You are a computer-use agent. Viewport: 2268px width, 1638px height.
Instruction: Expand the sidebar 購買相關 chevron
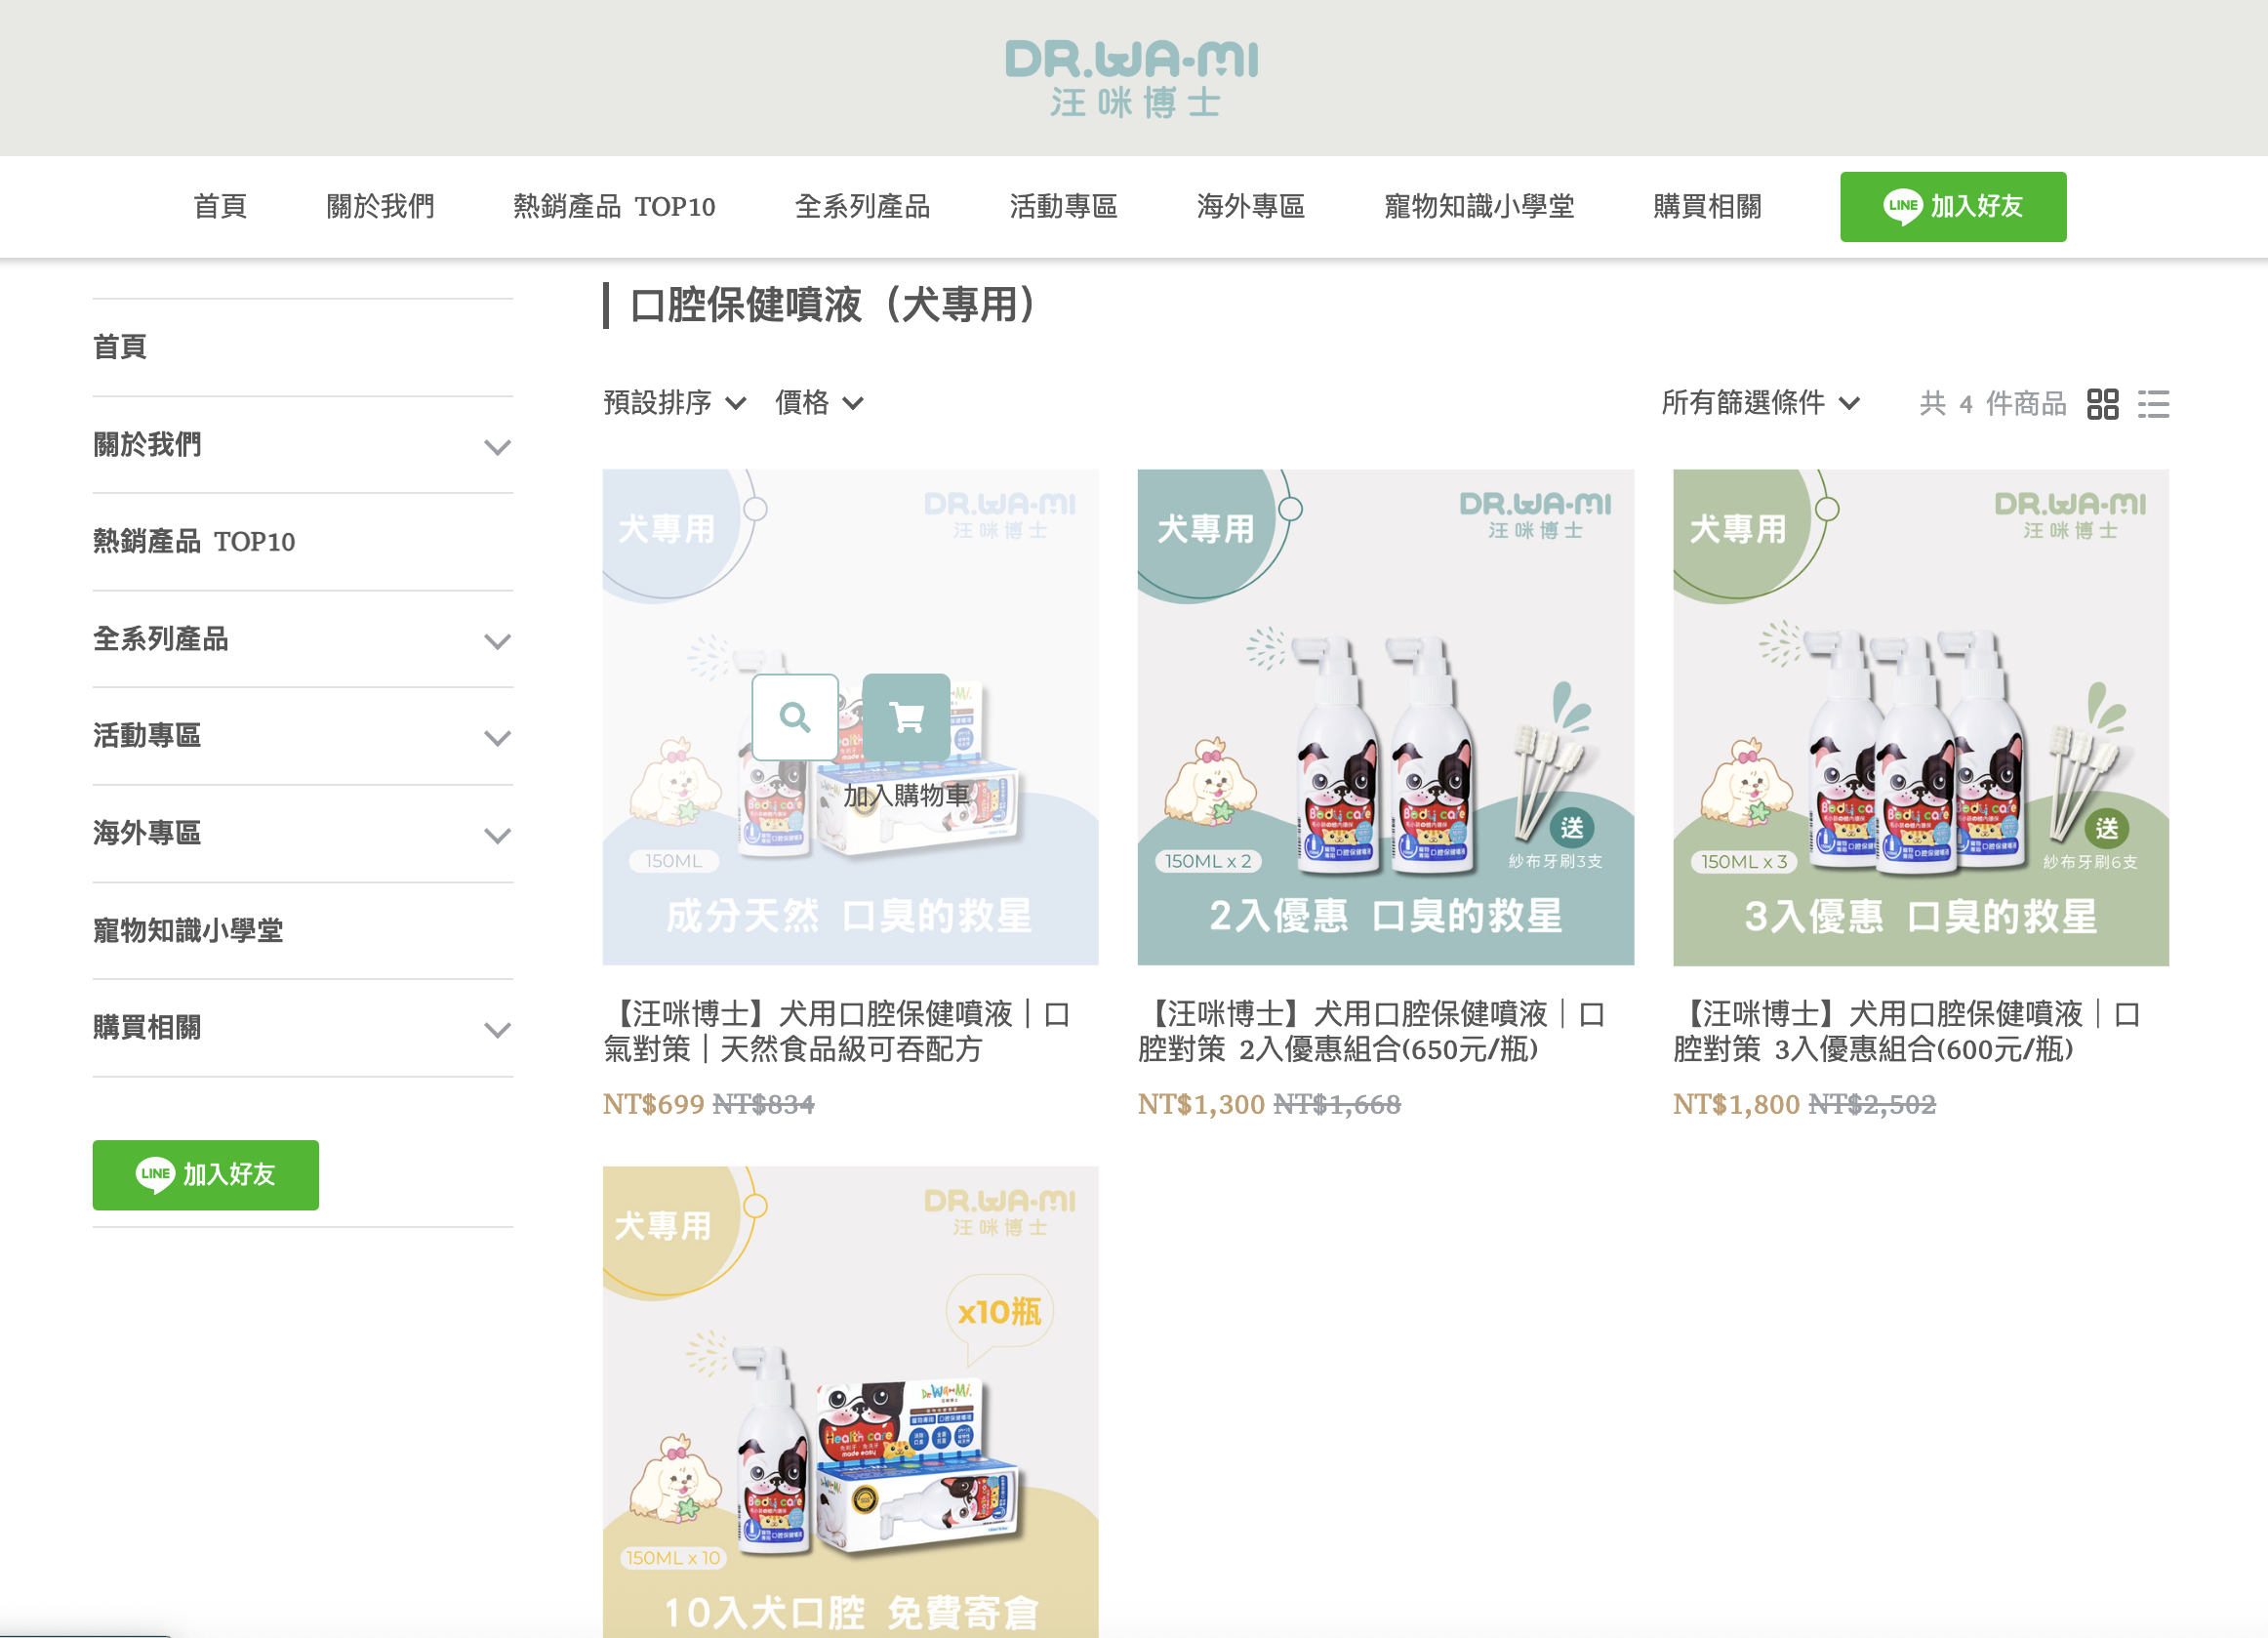pos(497,1029)
